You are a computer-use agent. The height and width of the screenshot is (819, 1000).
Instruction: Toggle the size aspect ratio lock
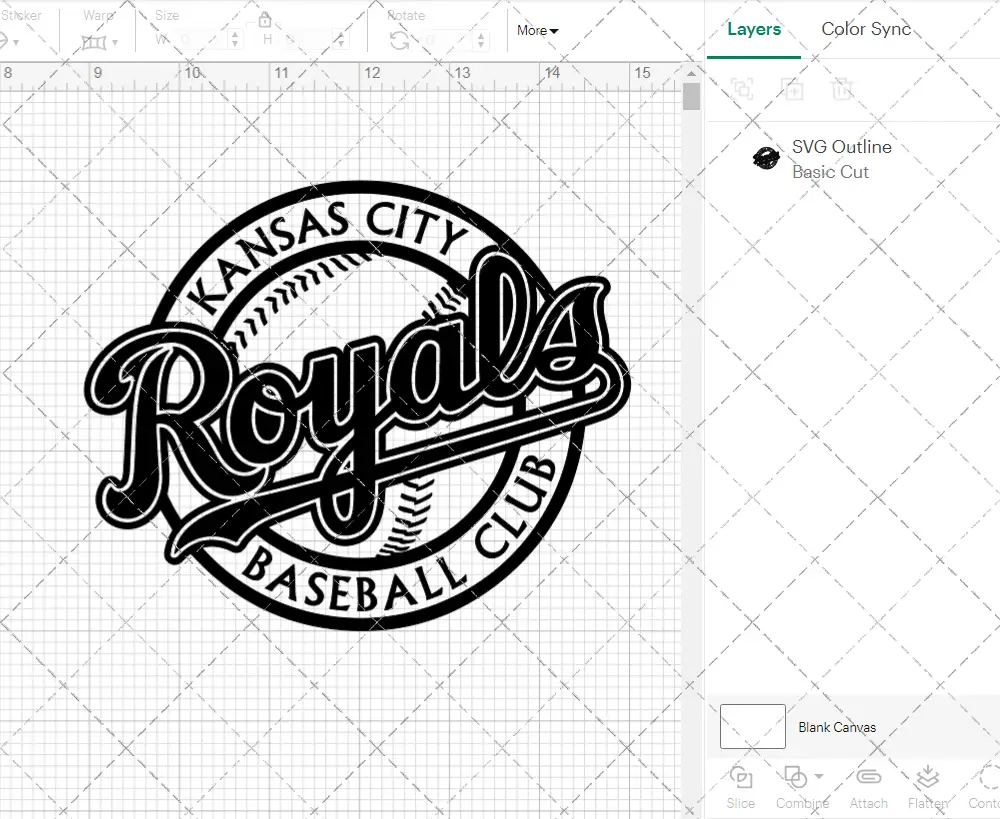[x=265, y=19]
